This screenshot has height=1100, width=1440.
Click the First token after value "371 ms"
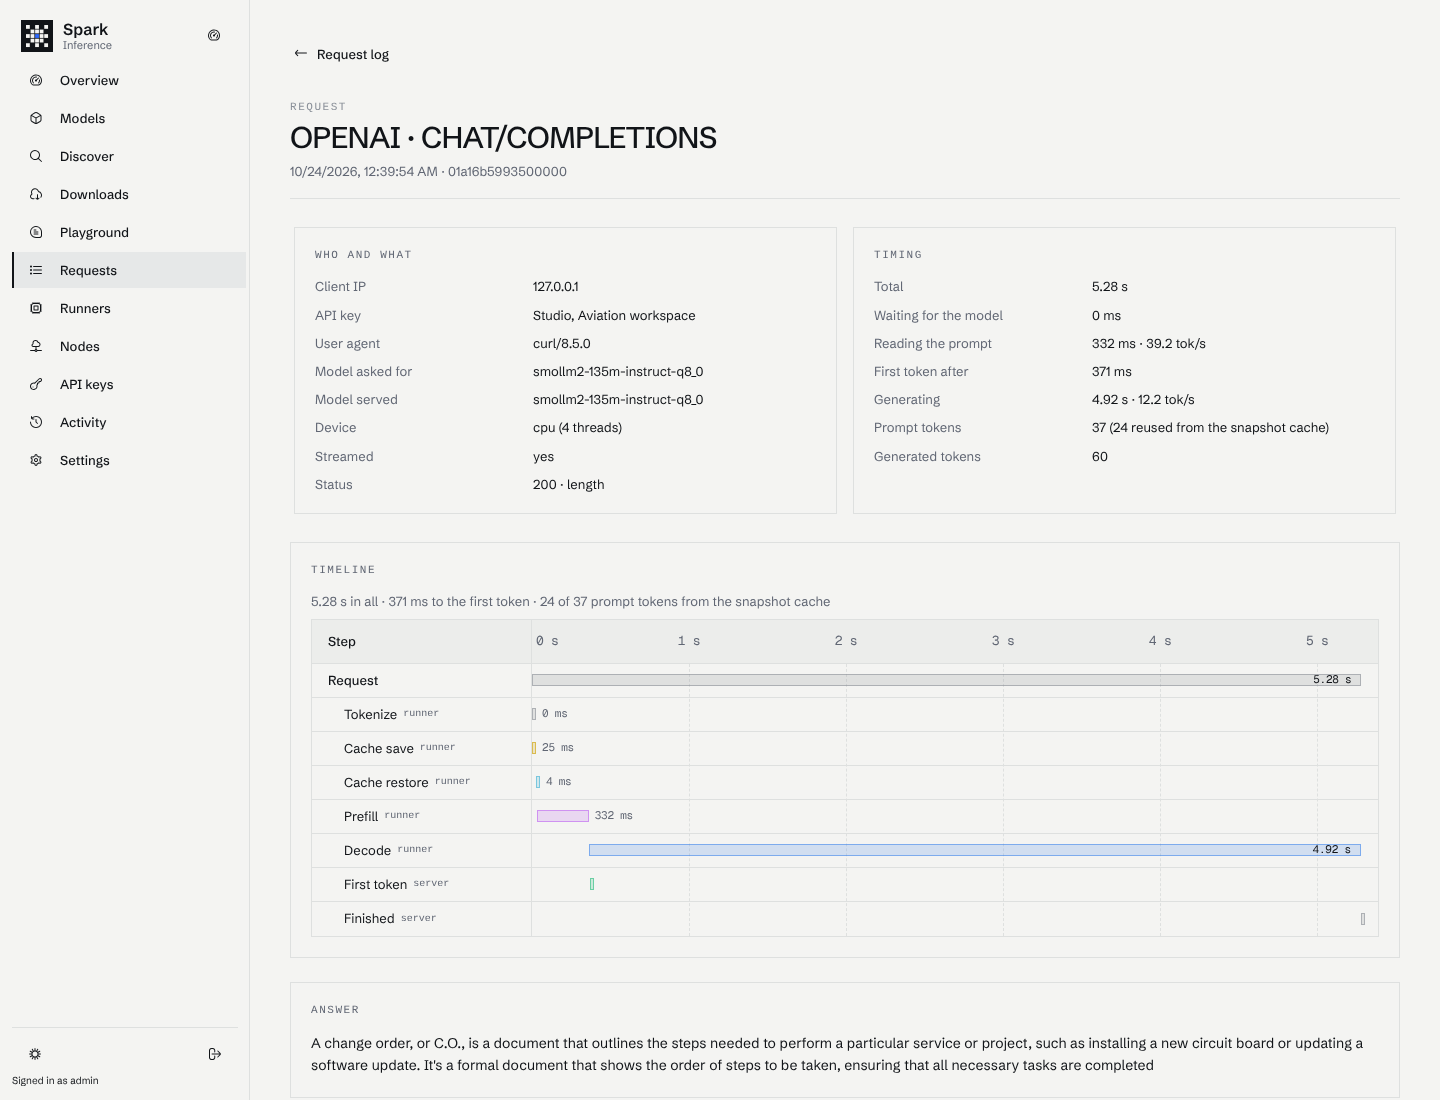click(x=1112, y=371)
